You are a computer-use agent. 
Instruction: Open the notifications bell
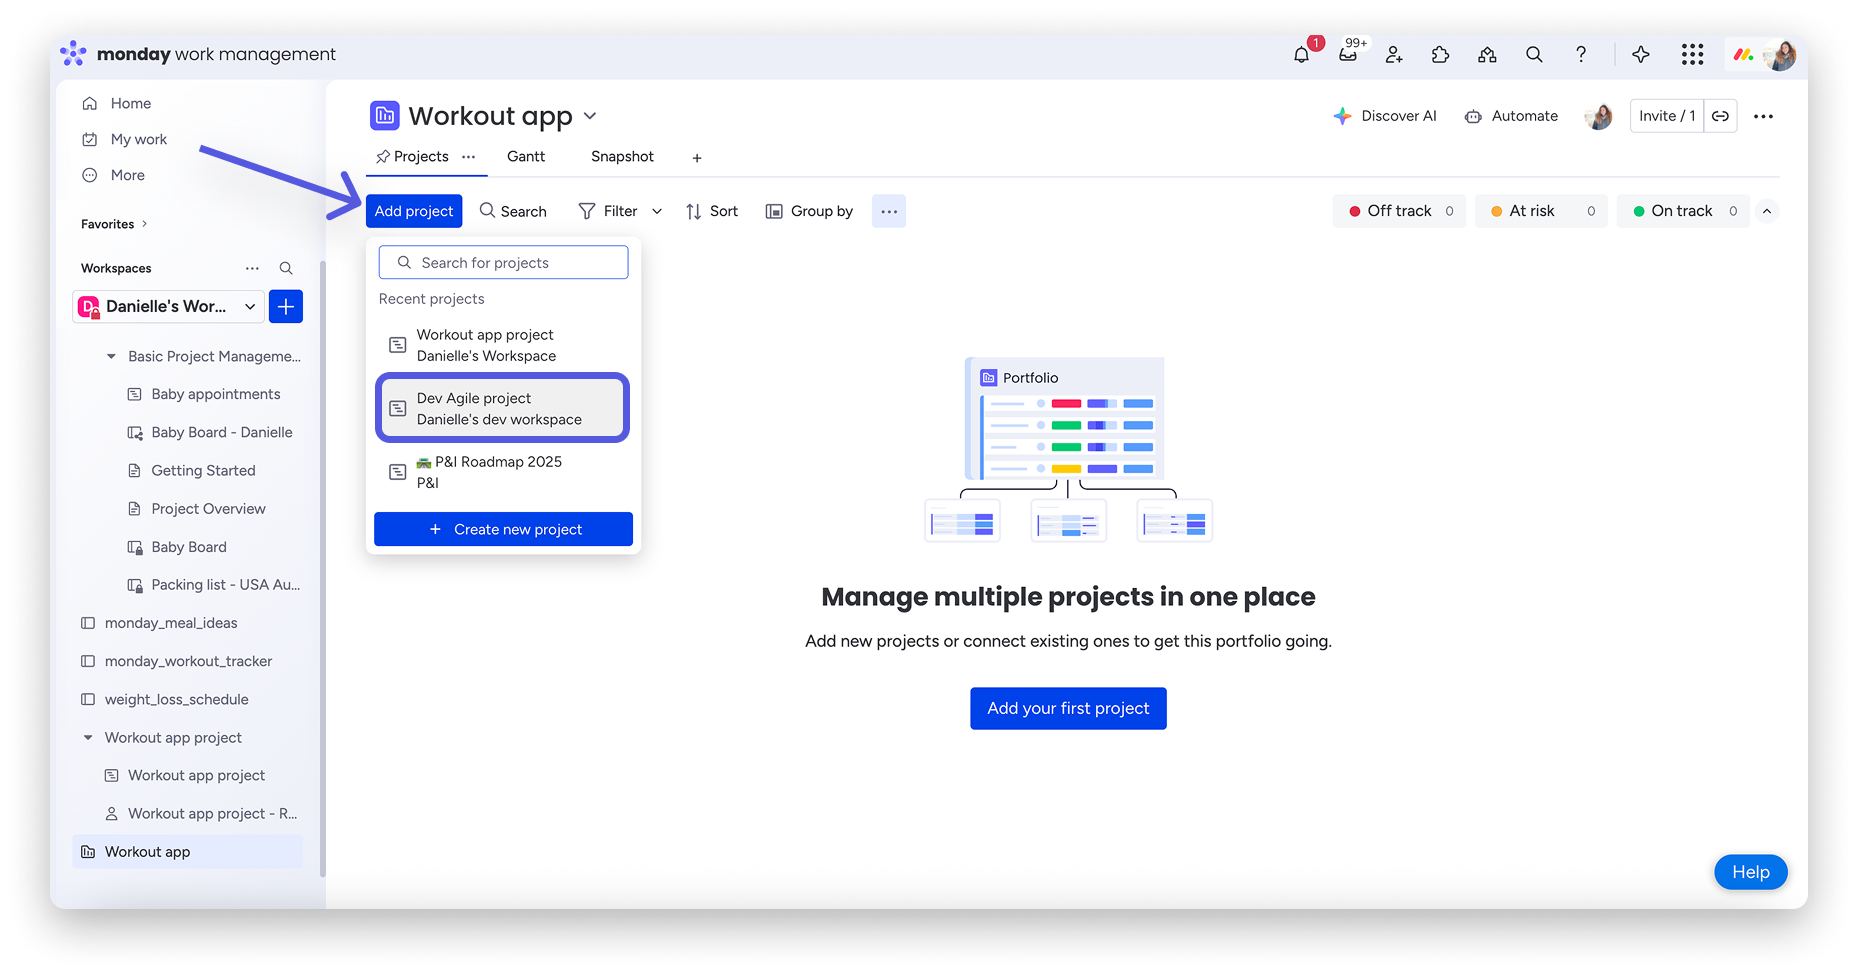click(x=1301, y=55)
